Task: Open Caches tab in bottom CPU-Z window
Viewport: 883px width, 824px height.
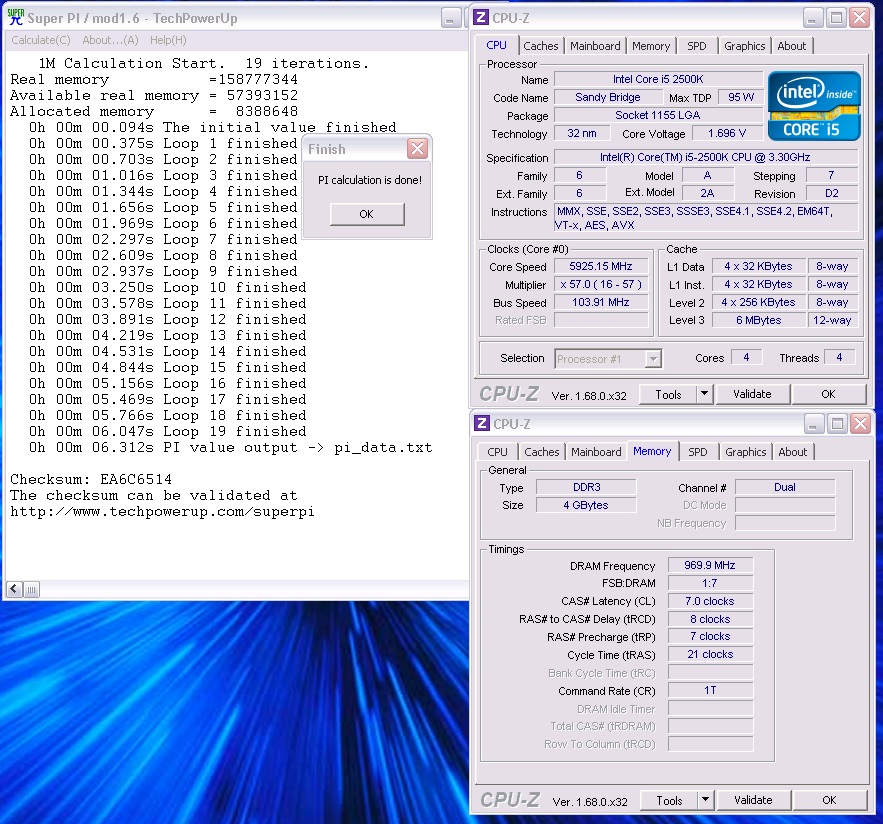Action: tap(542, 452)
